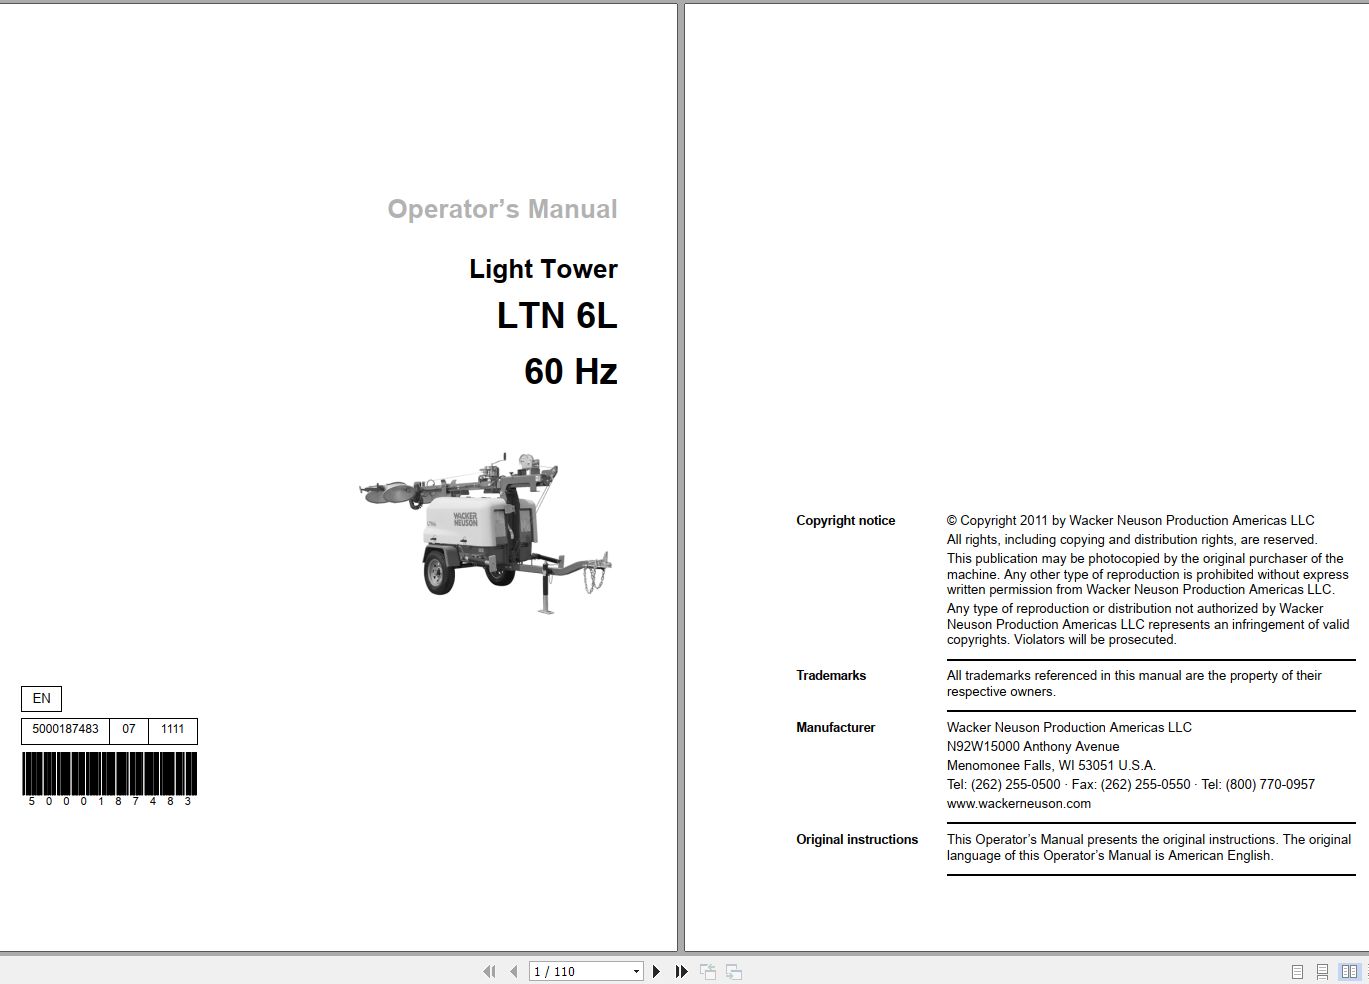Rotate the page clockwise
This screenshot has width=1369, height=984.
point(734,971)
